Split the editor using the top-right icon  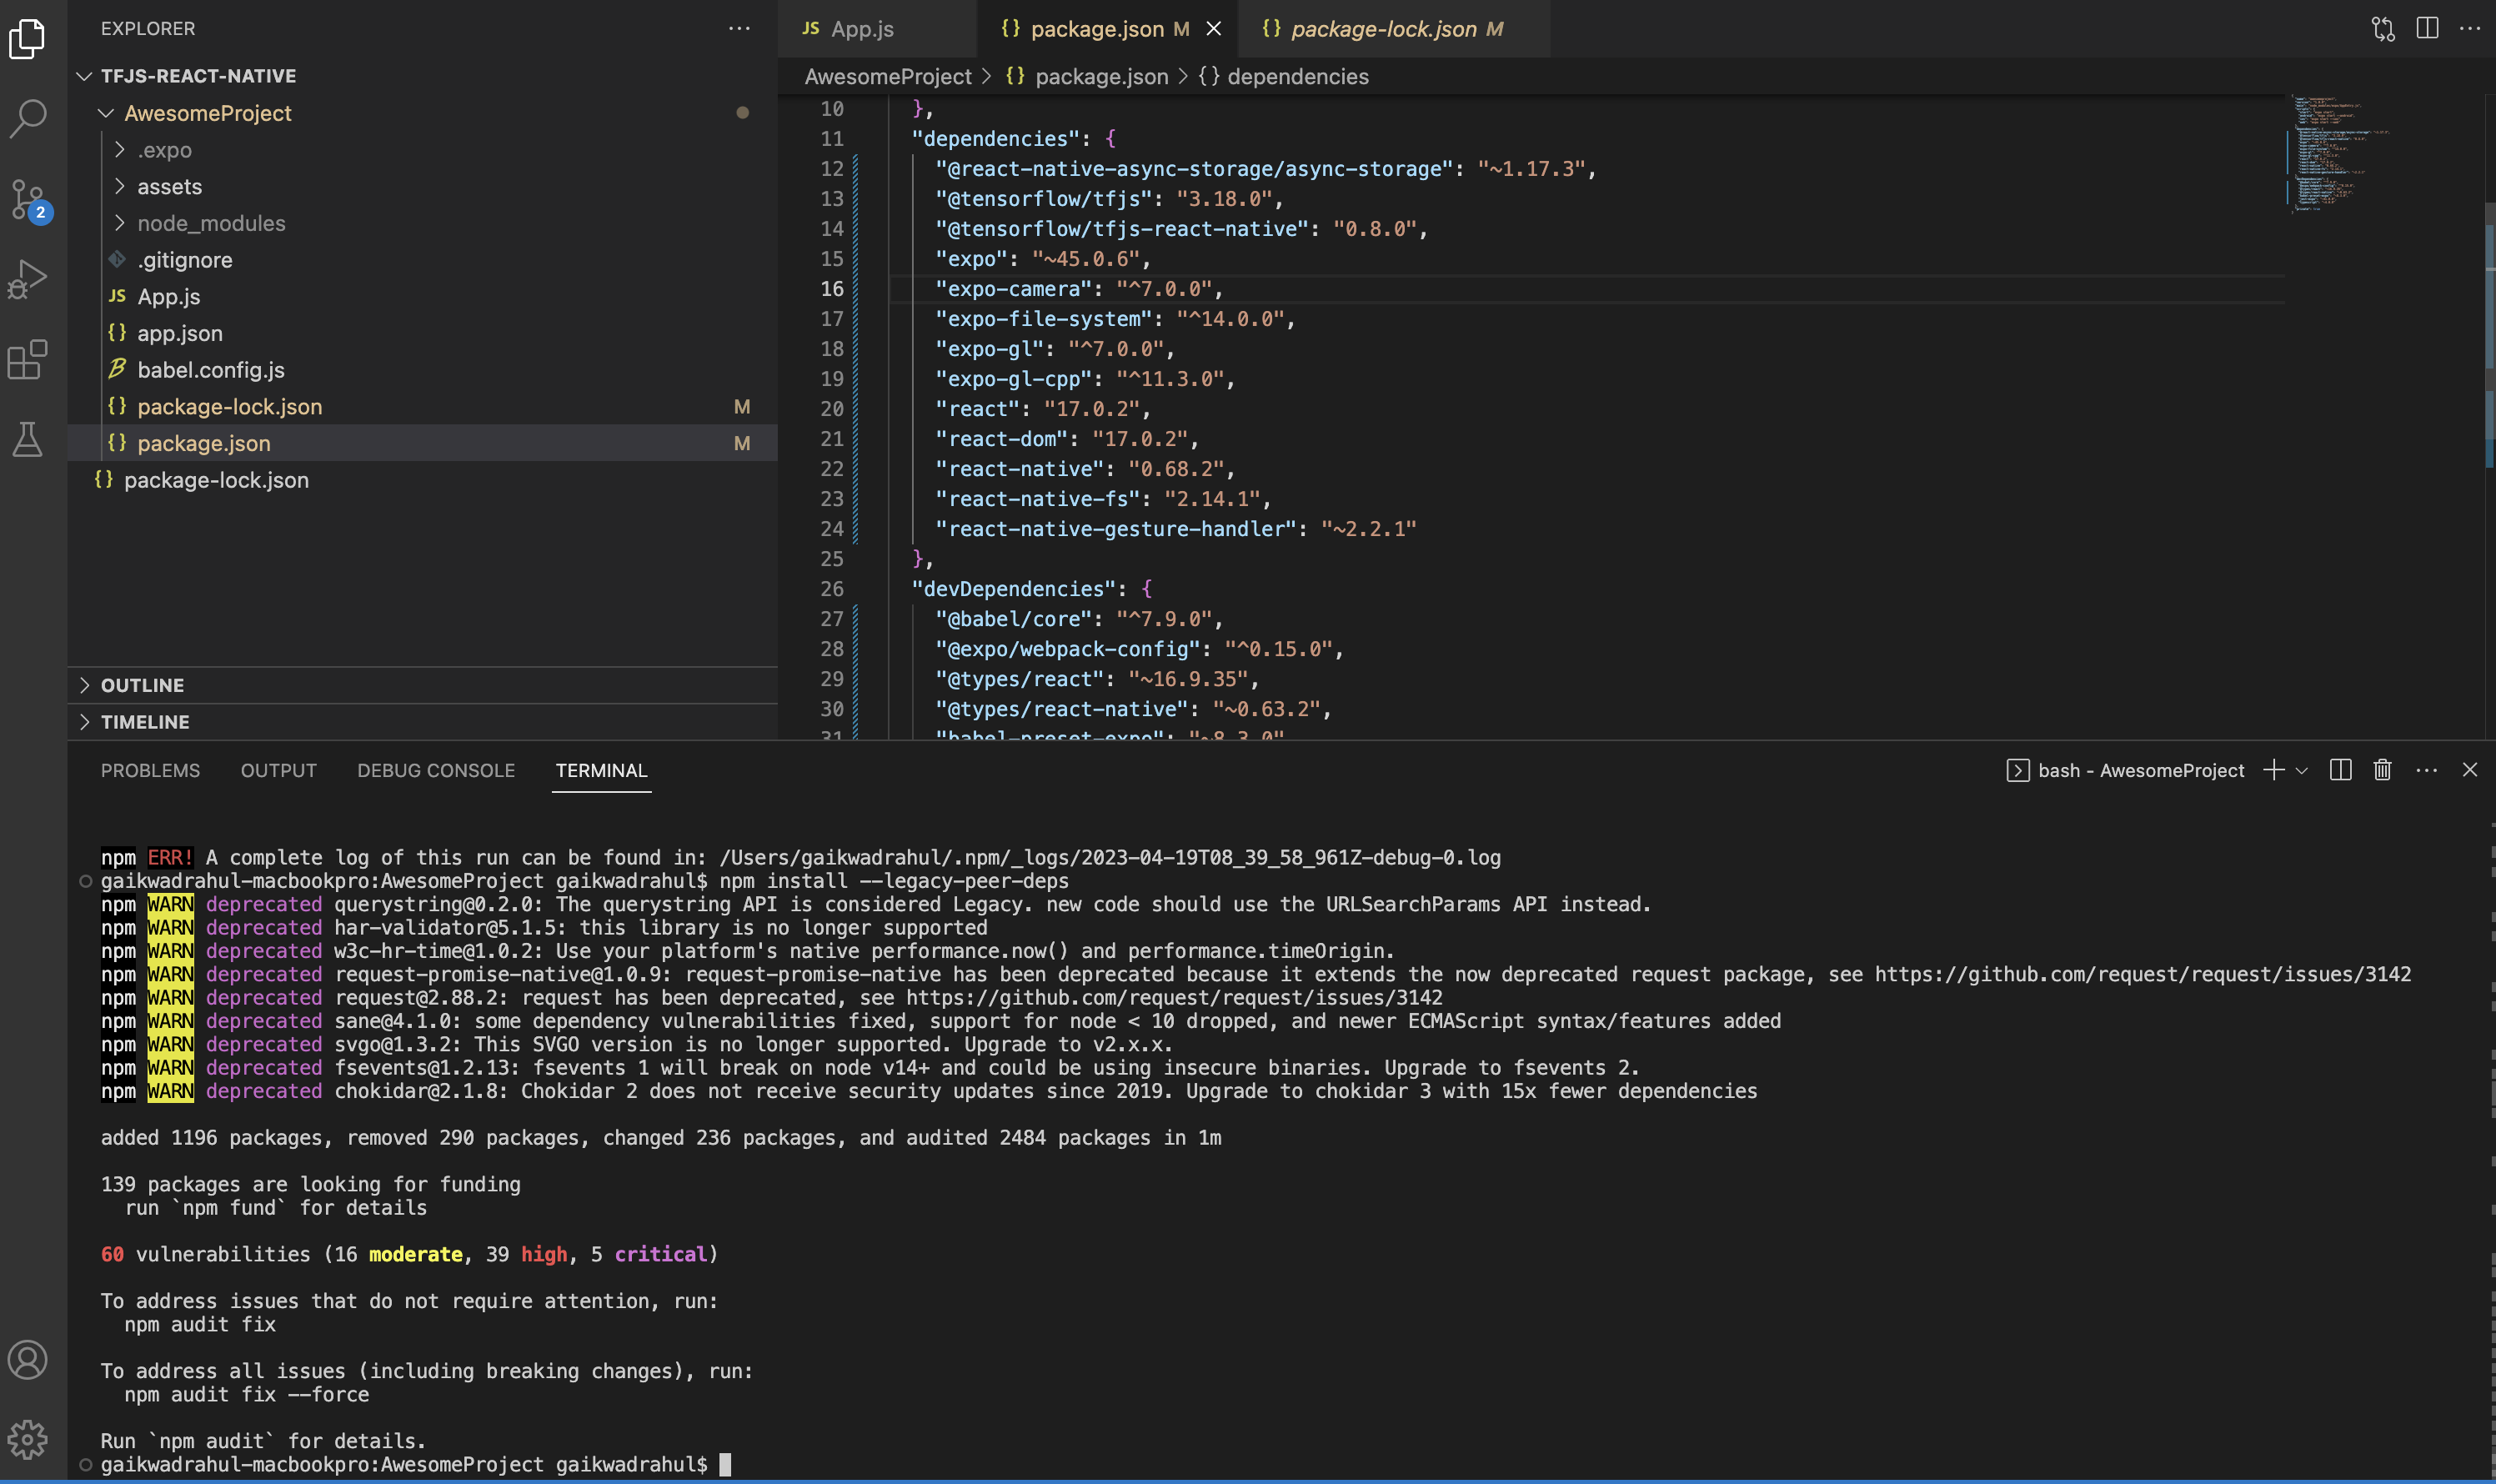click(2428, 28)
